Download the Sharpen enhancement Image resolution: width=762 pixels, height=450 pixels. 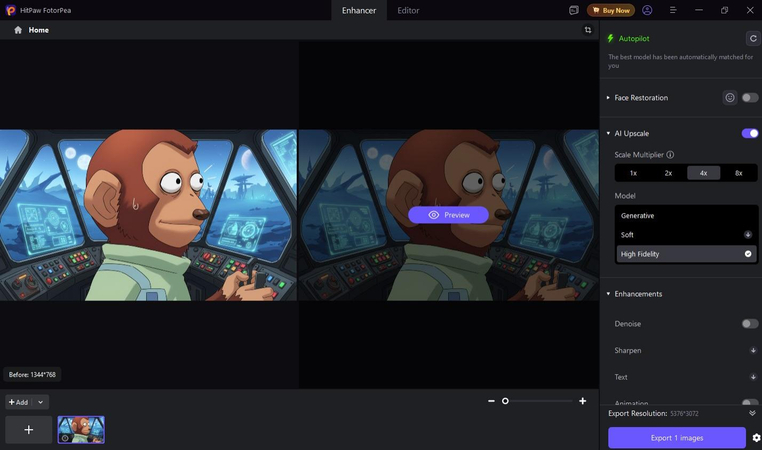pyautogui.click(x=753, y=350)
